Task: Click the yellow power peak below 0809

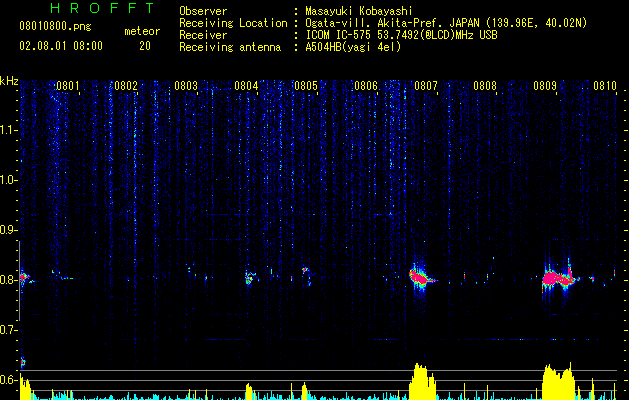Action: [558, 381]
